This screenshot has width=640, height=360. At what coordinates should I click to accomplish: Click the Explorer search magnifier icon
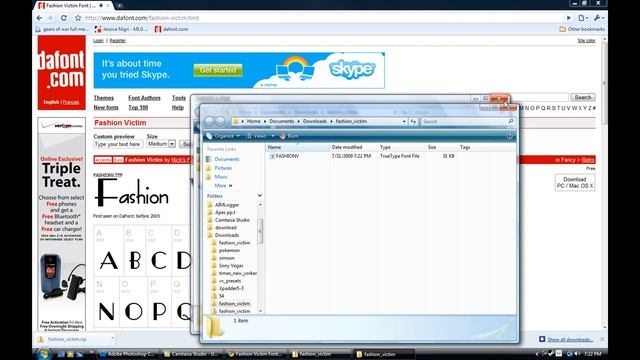click(511, 121)
